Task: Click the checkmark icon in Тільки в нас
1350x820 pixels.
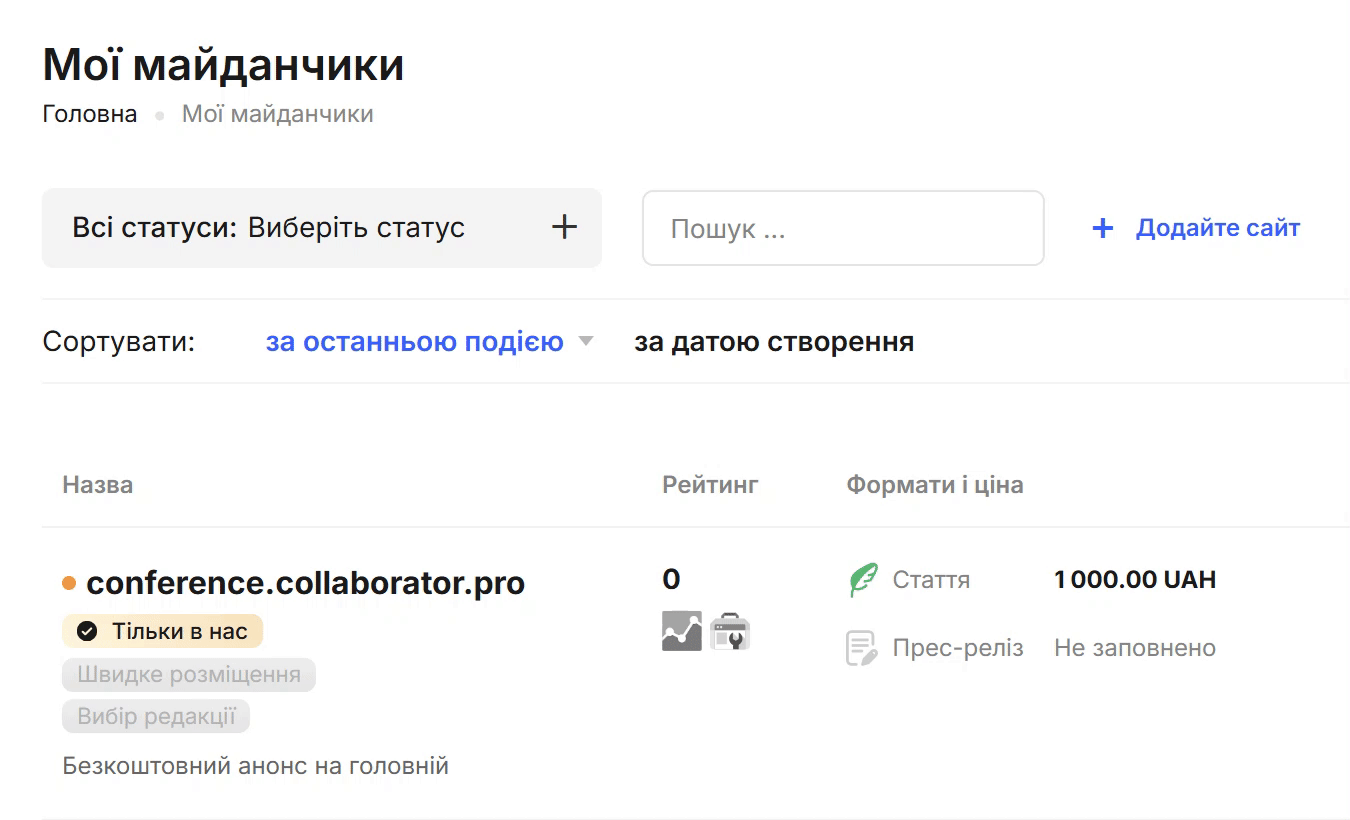Action: [x=87, y=631]
